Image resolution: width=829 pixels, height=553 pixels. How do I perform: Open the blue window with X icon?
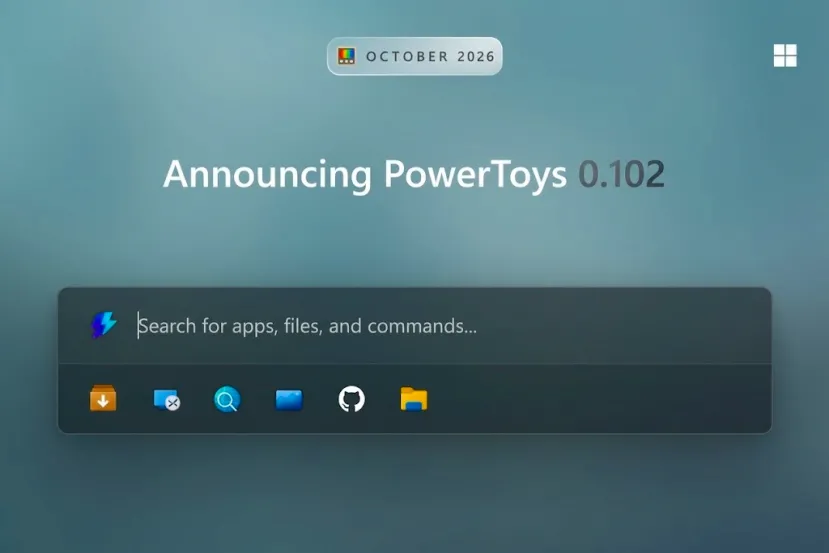pyautogui.click(x=167, y=400)
